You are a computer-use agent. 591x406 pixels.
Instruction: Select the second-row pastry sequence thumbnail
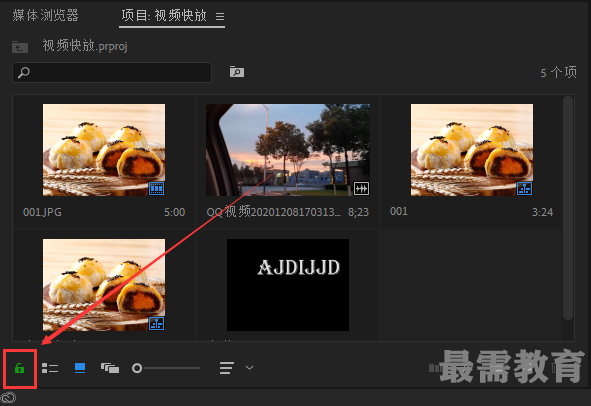coord(104,285)
